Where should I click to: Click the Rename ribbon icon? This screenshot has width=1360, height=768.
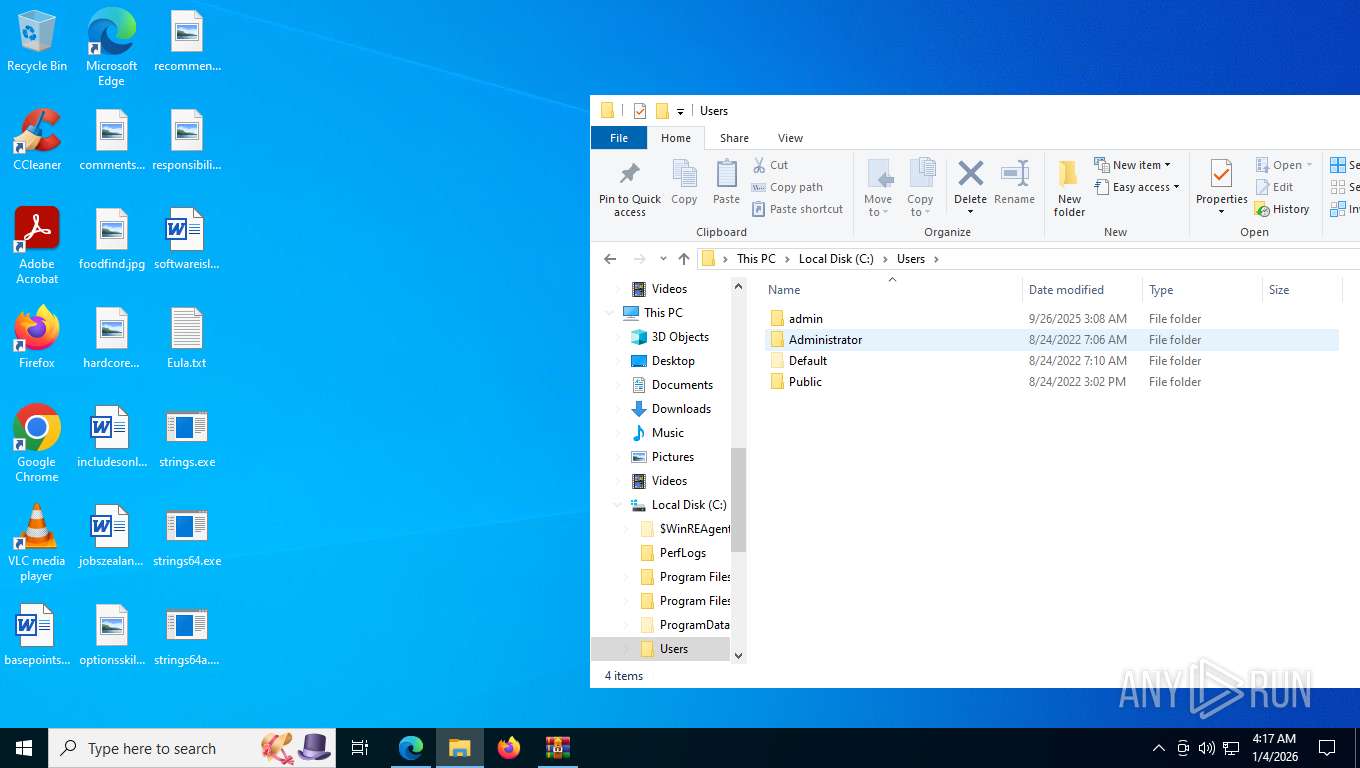[1015, 173]
